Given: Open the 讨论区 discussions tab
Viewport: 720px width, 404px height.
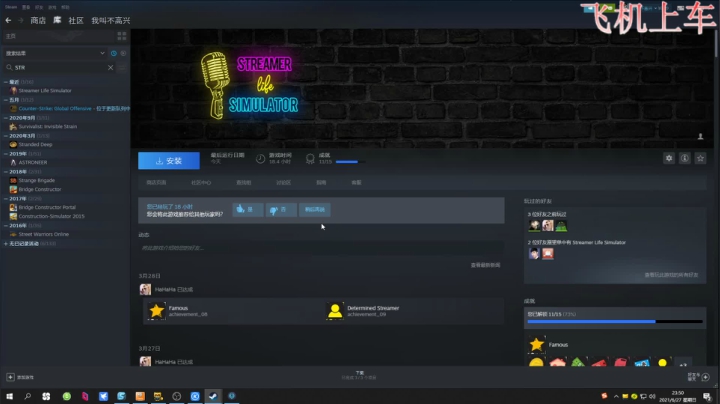Looking at the screenshot, I should pos(283,183).
